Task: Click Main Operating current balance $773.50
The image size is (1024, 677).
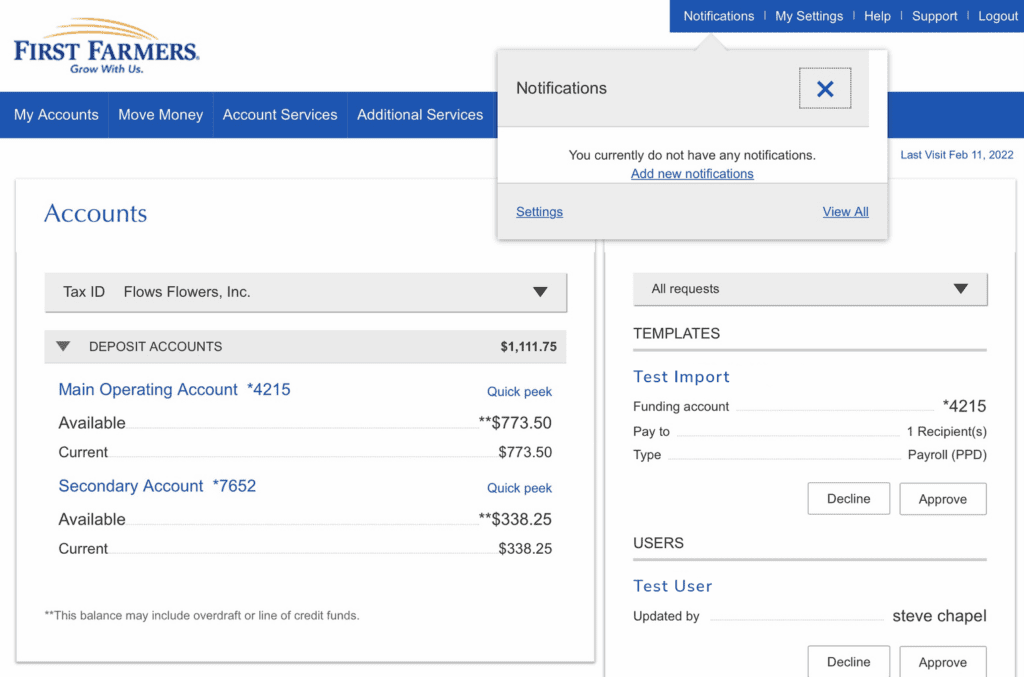Action: [x=525, y=452]
